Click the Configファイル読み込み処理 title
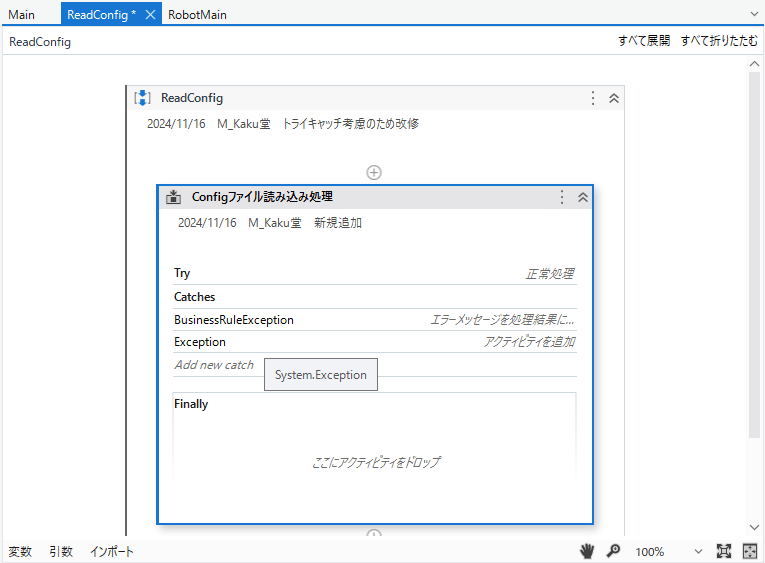This screenshot has width=765, height=563. coord(262,197)
